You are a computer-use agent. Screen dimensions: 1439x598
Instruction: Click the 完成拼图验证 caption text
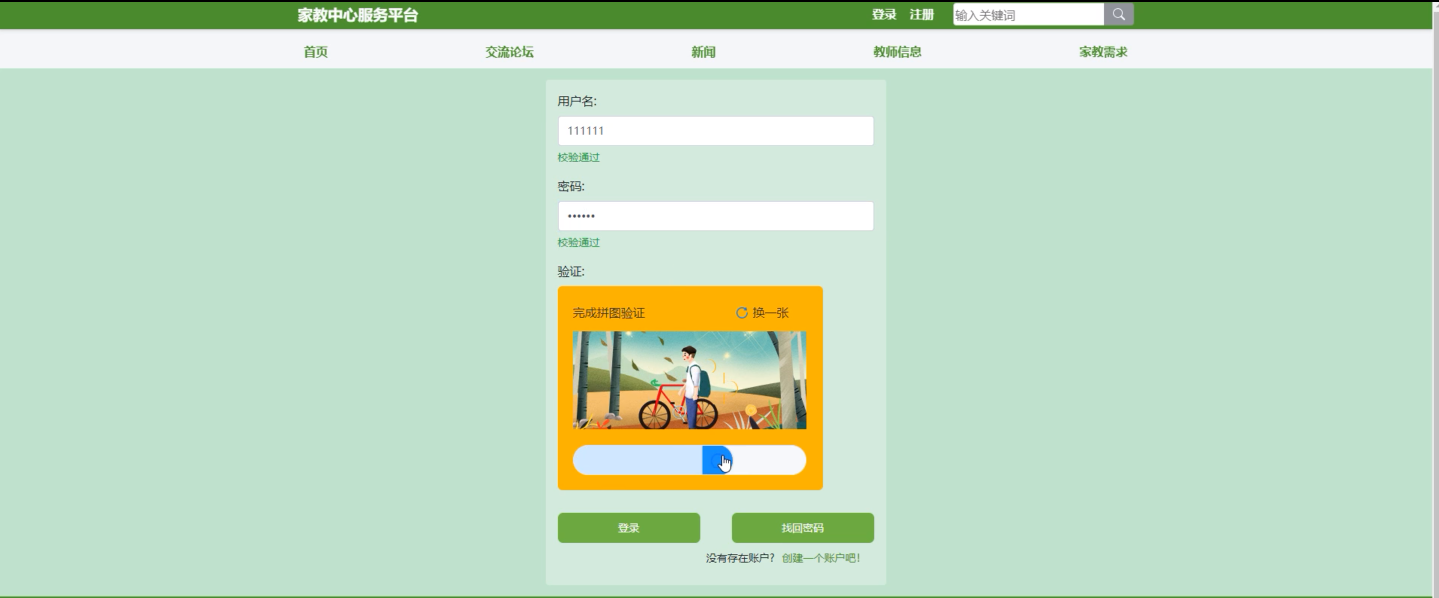tap(609, 313)
